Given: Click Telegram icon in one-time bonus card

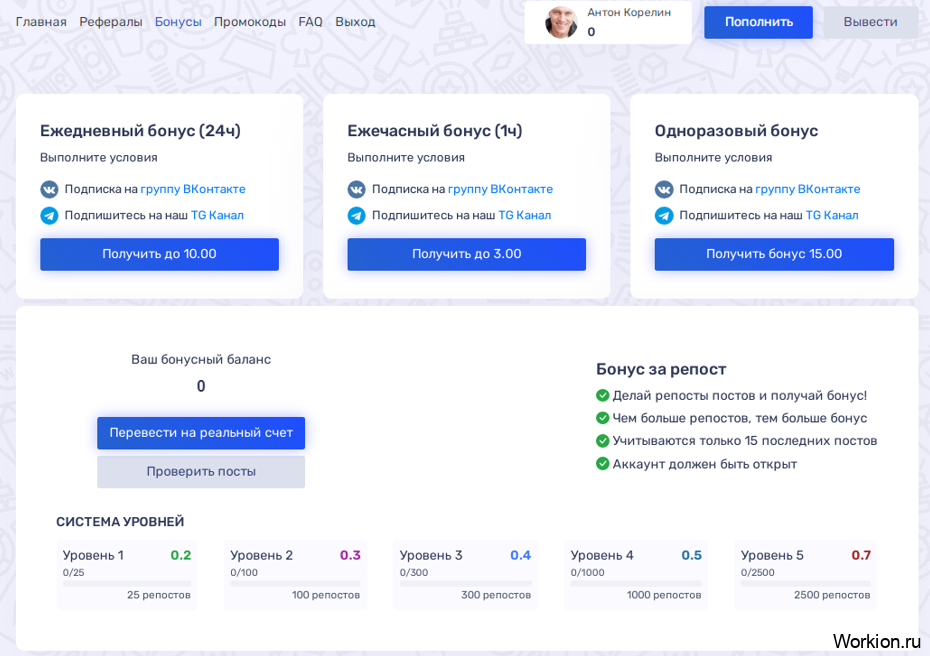Looking at the screenshot, I should coord(664,215).
